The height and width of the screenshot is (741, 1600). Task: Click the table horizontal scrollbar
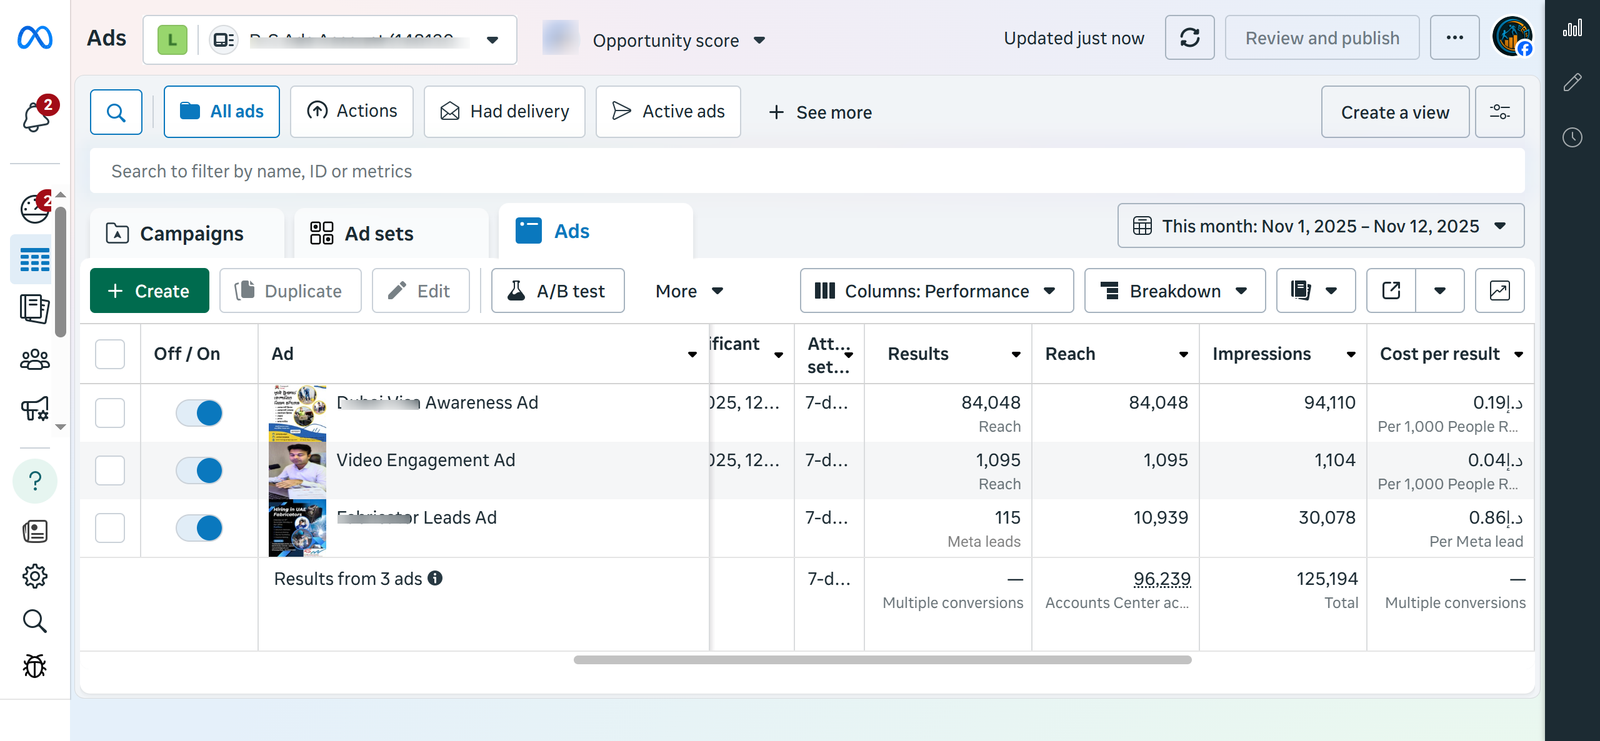(883, 660)
